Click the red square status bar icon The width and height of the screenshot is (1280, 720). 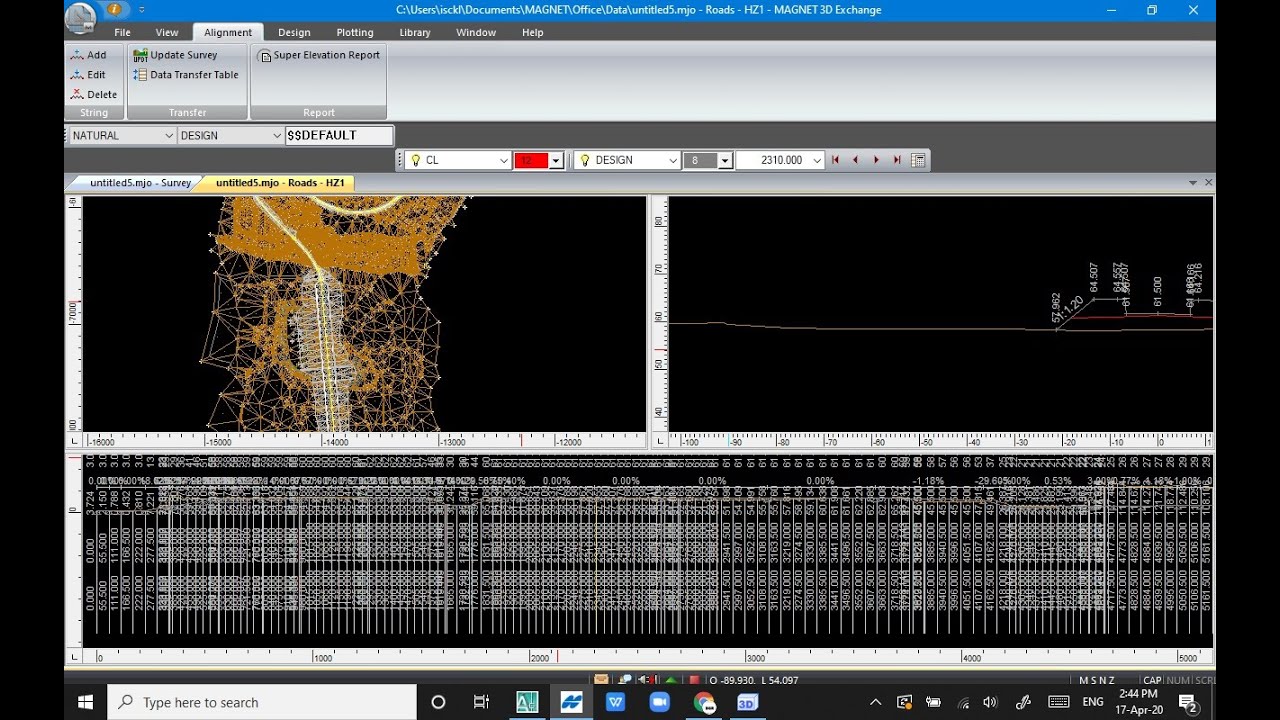(694, 680)
